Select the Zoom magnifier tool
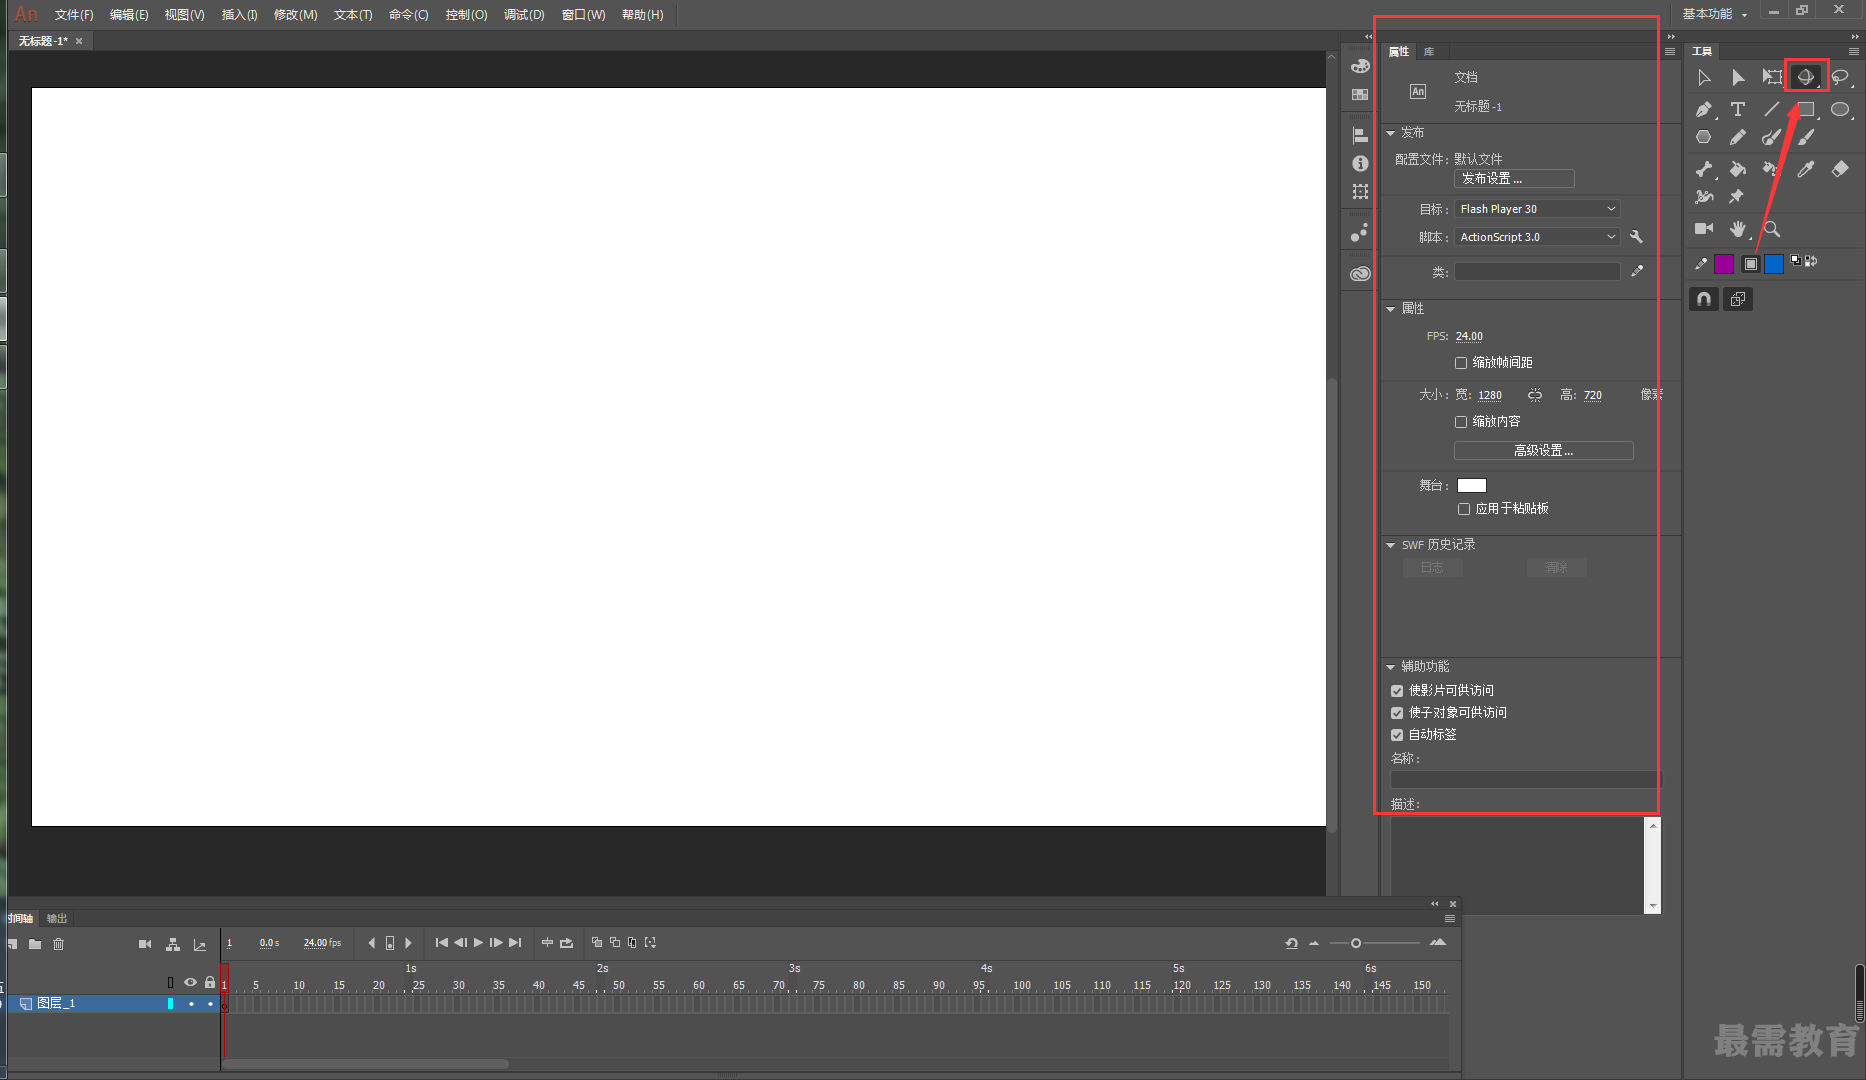The width and height of the screenshot is (1866, 1080). coord(1772,229)
